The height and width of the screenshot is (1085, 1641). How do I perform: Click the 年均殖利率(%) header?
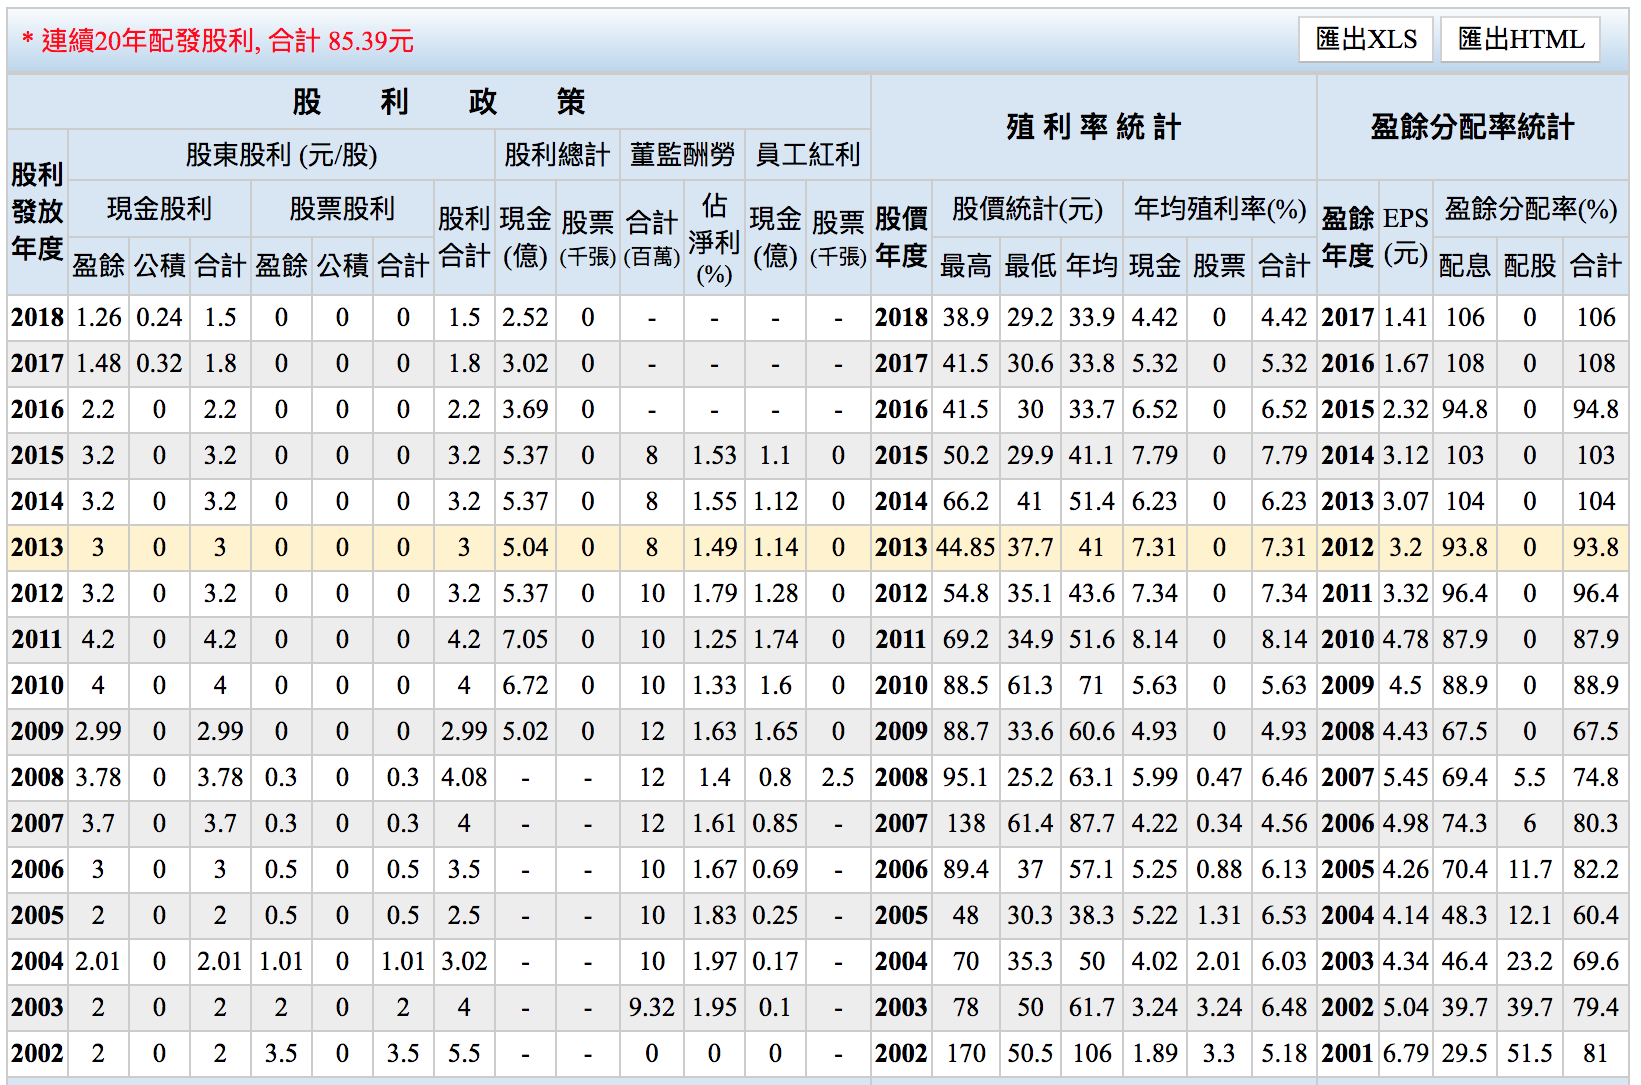click(x=1219, y=209)
